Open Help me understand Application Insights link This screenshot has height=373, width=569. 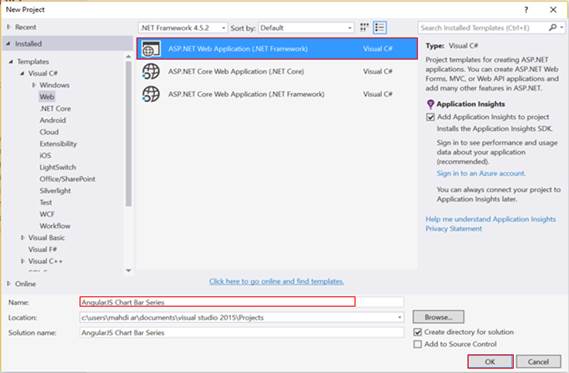[491, 219]
